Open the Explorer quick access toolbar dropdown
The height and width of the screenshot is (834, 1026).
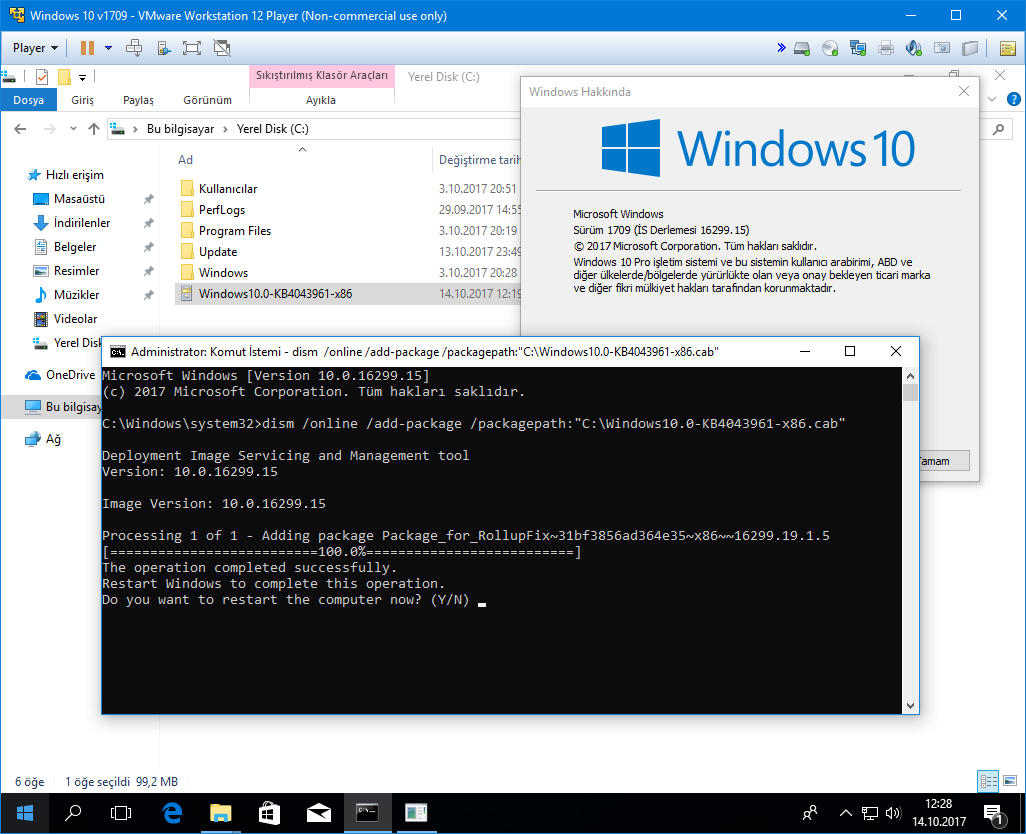(x=82, y=78)
